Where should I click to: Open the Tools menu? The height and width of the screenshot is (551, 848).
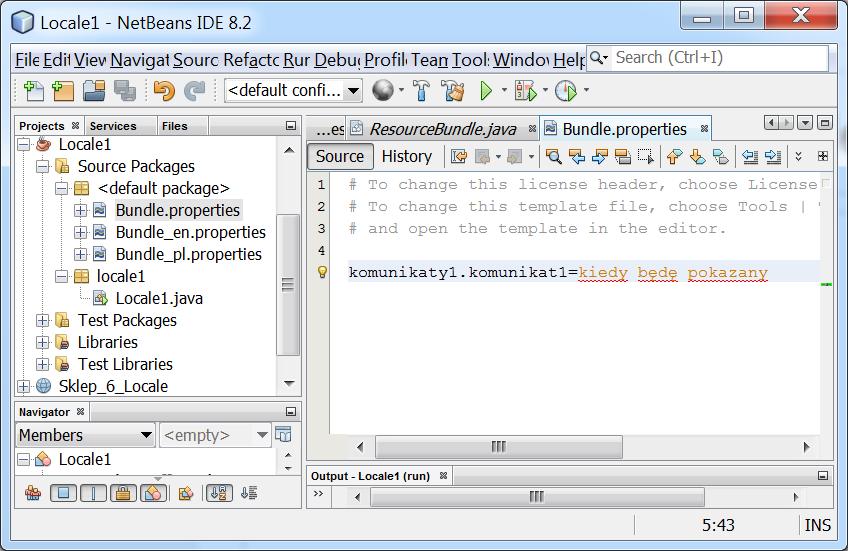coord(471,59)
